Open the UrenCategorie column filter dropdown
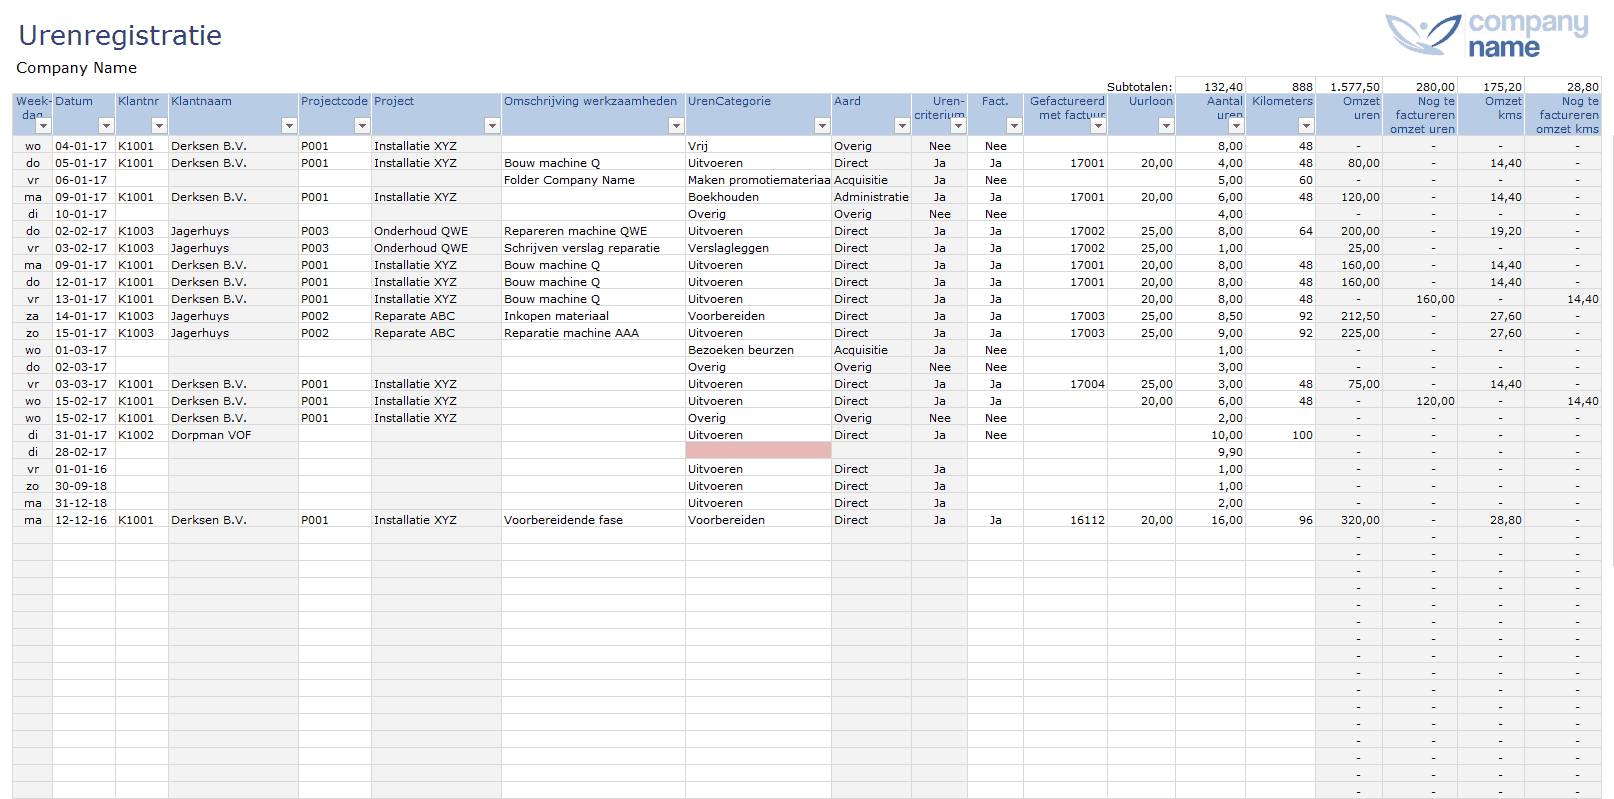Screen dimensions: 1614x799 (822, 126)
